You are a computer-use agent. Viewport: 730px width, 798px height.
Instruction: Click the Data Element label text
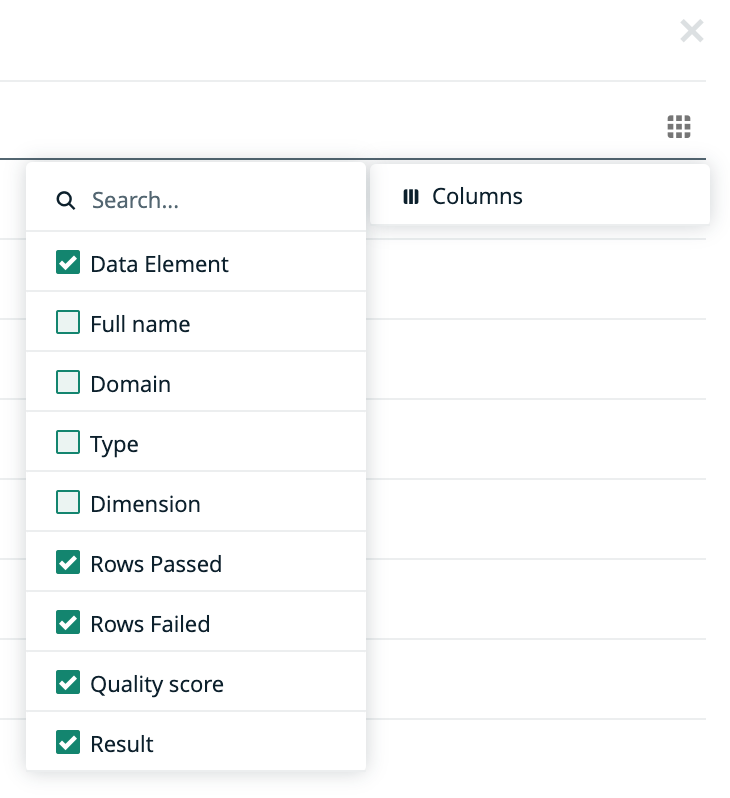(x=159, y=265)
